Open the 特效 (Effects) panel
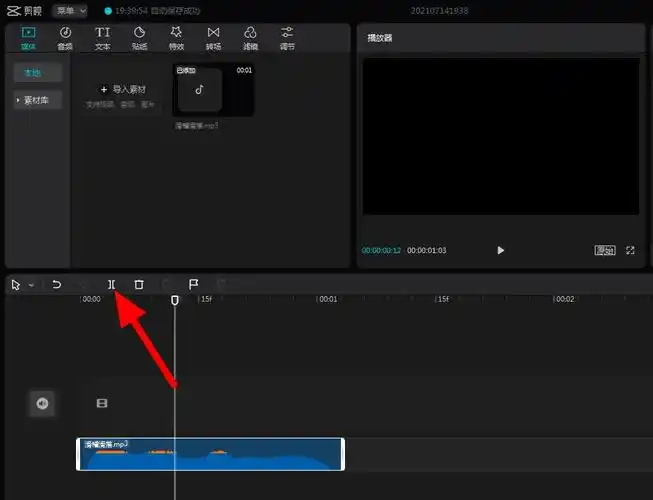The height and width of the screenshot is (500, 653). point(176,38)
